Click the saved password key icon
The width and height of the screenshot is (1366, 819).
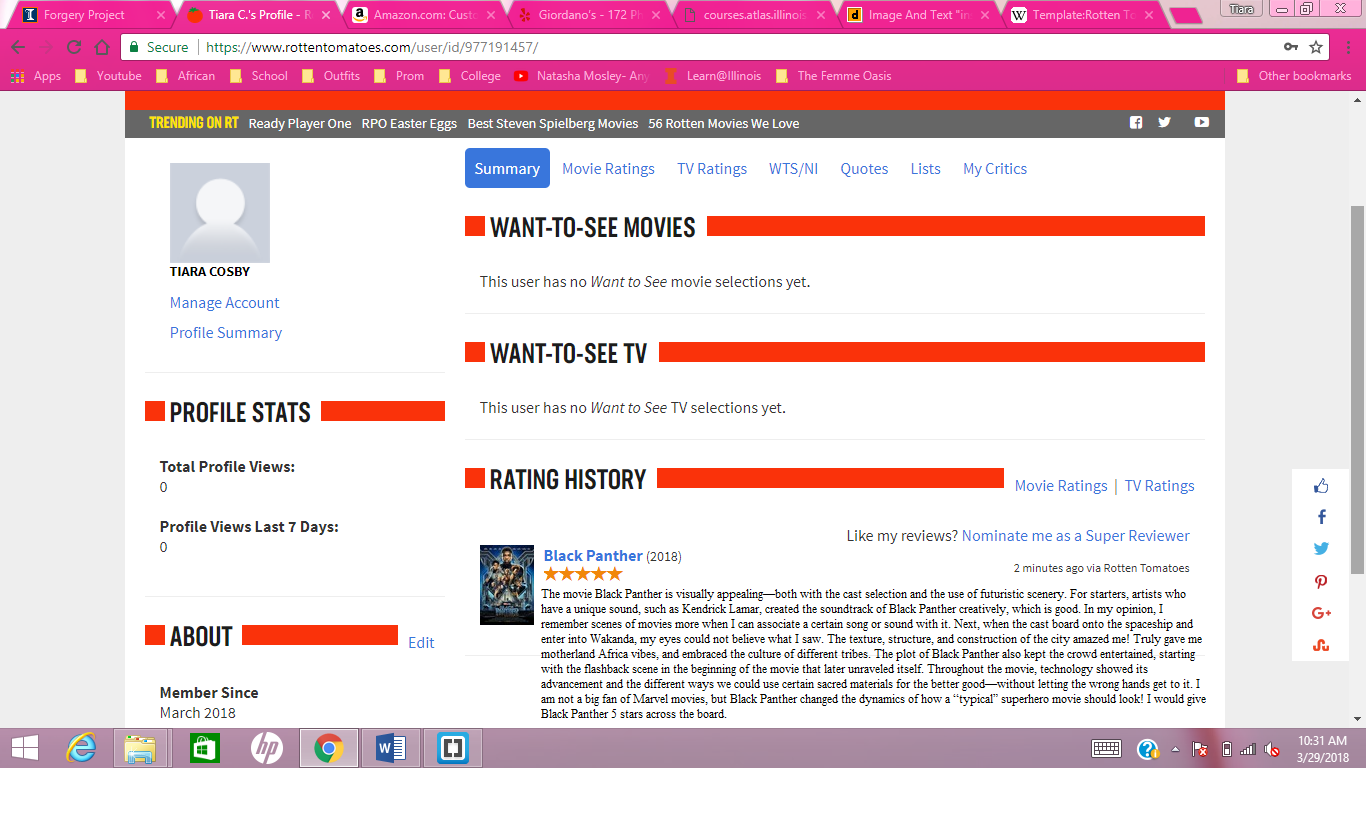[1291, 47]
